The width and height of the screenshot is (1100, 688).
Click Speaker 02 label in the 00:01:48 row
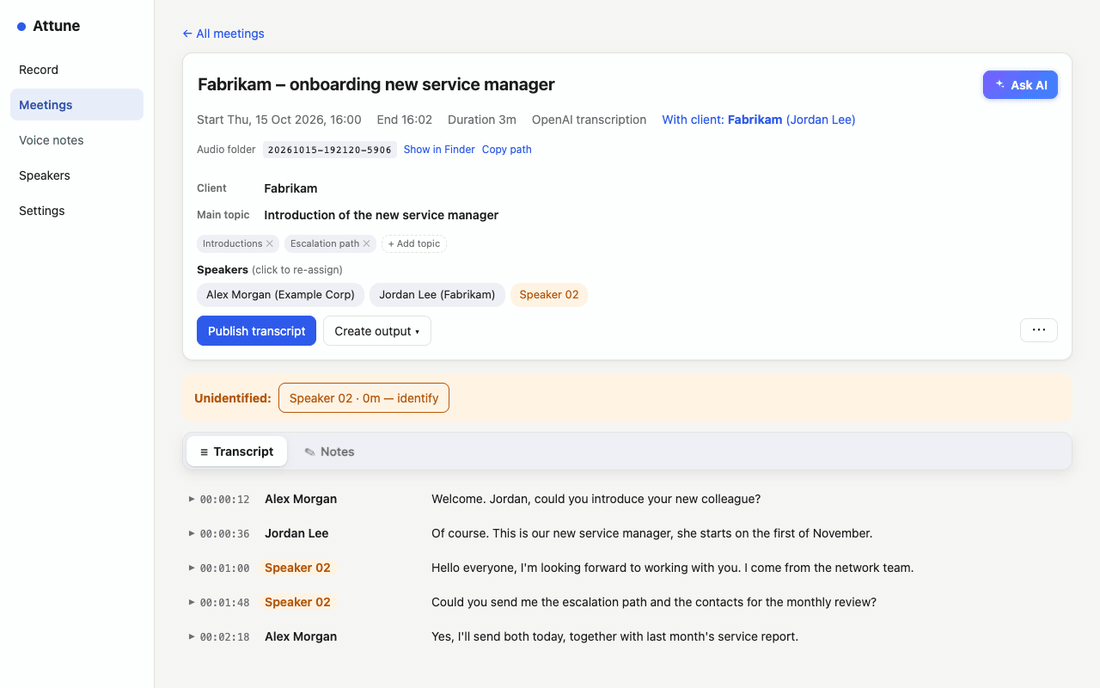click(x=297, y=602)
